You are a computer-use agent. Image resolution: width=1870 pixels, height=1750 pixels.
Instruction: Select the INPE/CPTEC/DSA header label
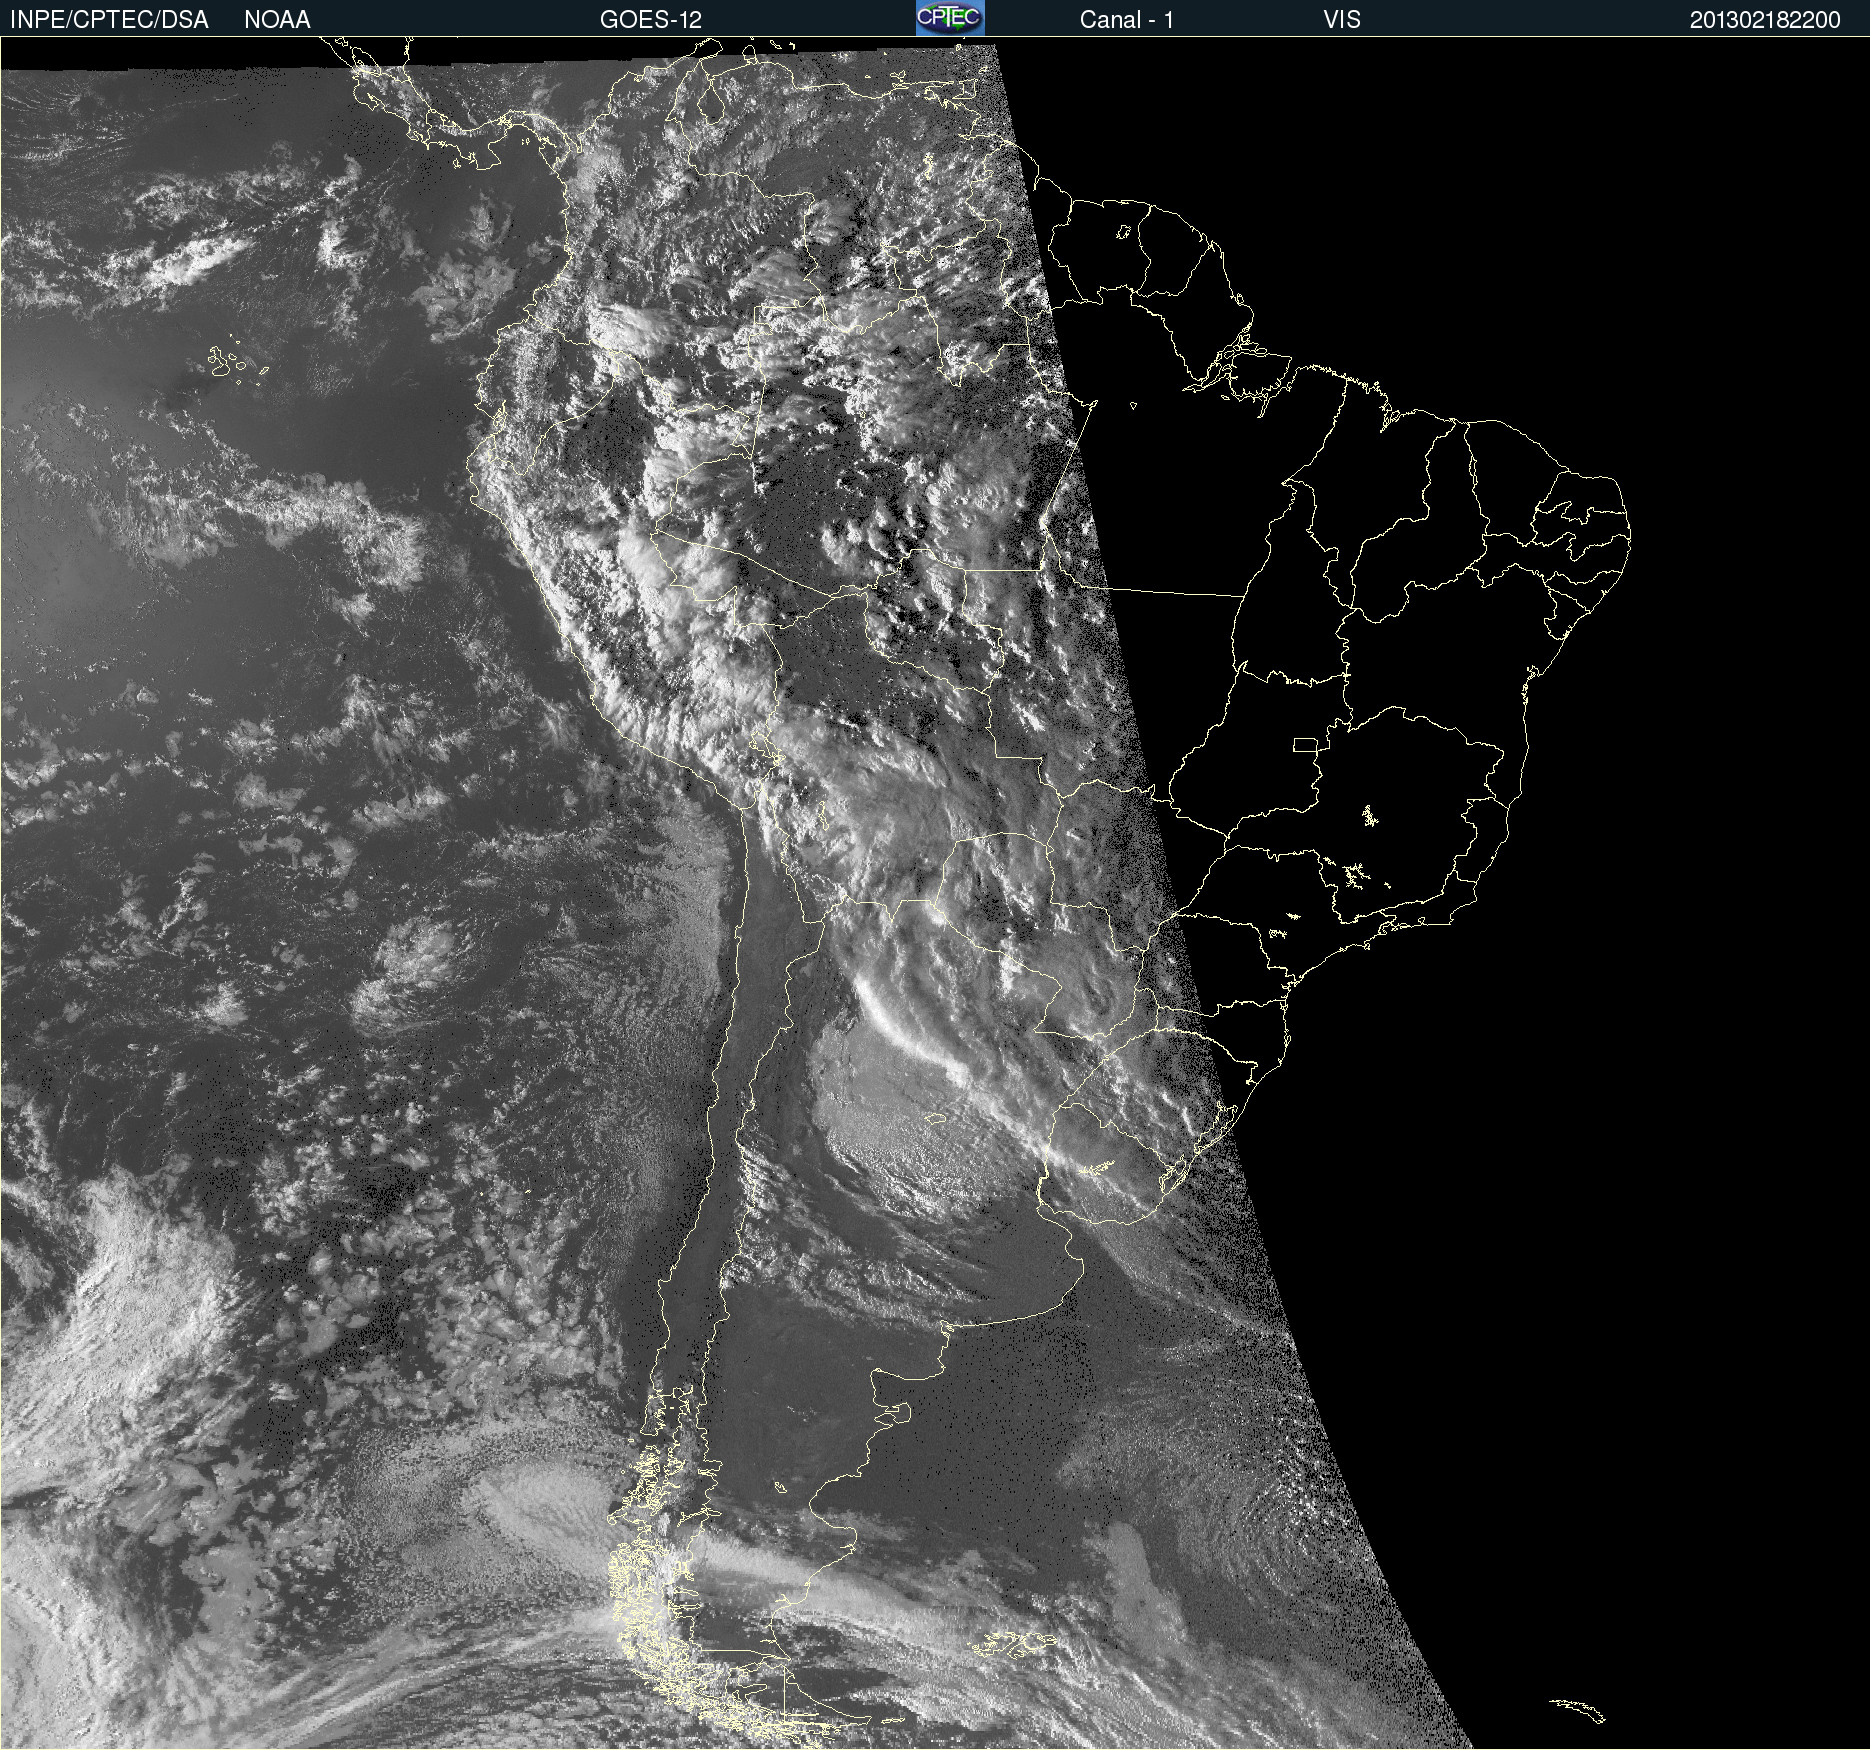click(x=109, y=20)
